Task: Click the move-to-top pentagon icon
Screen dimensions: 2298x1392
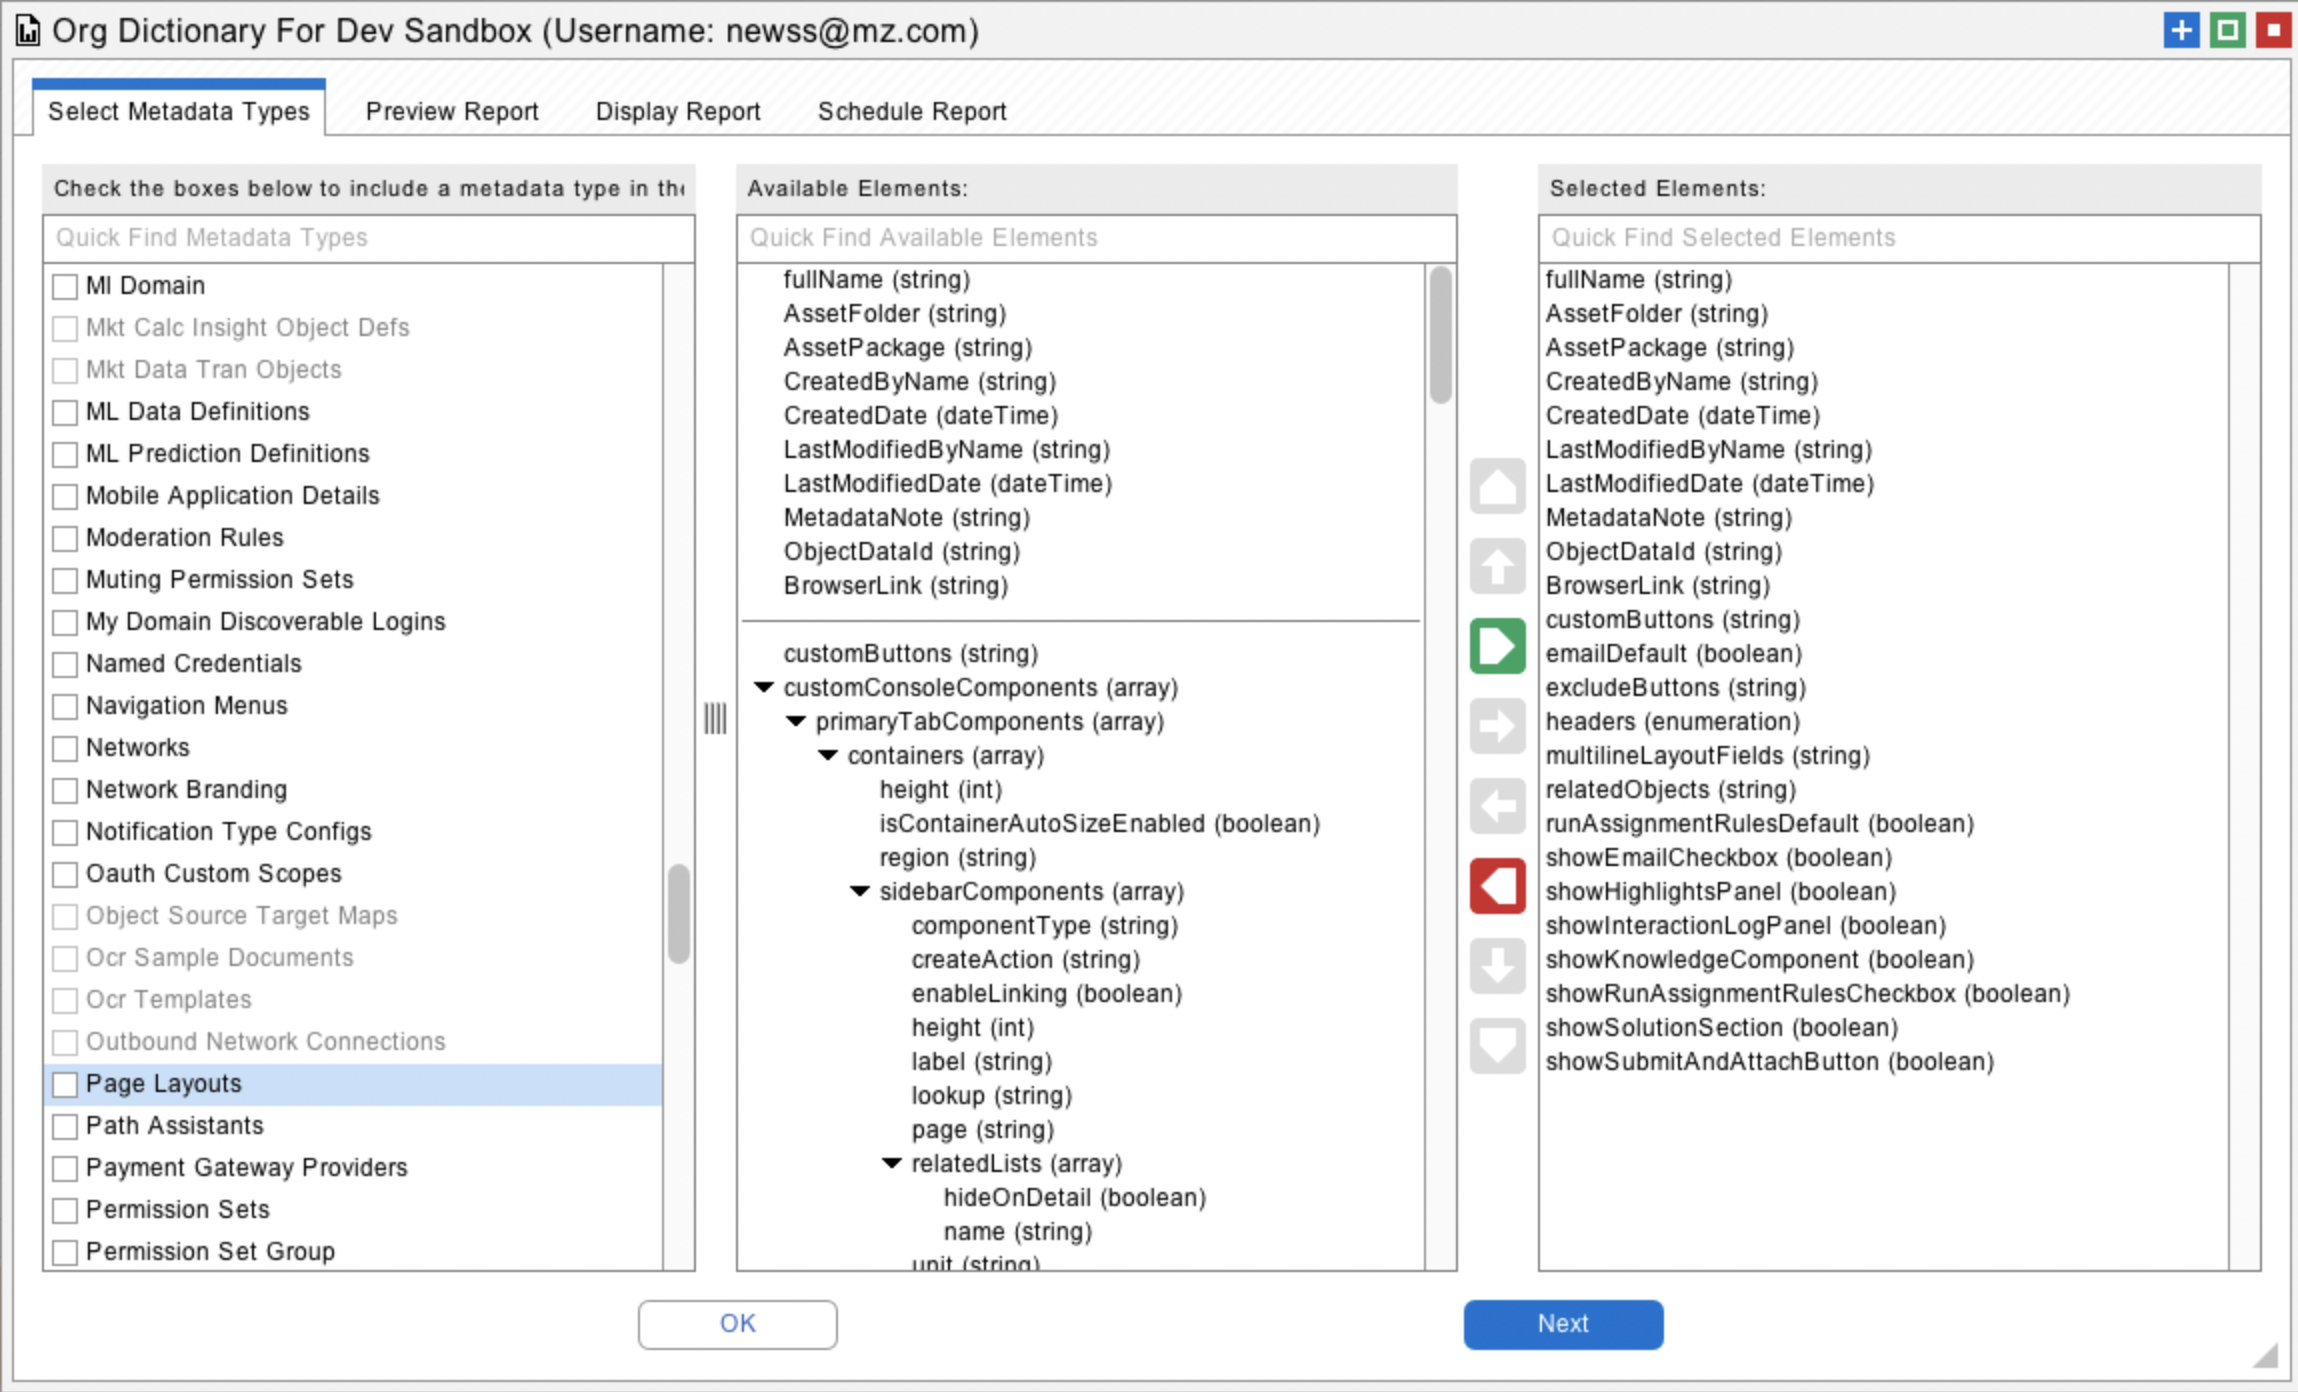Action: click(1497, 487)
